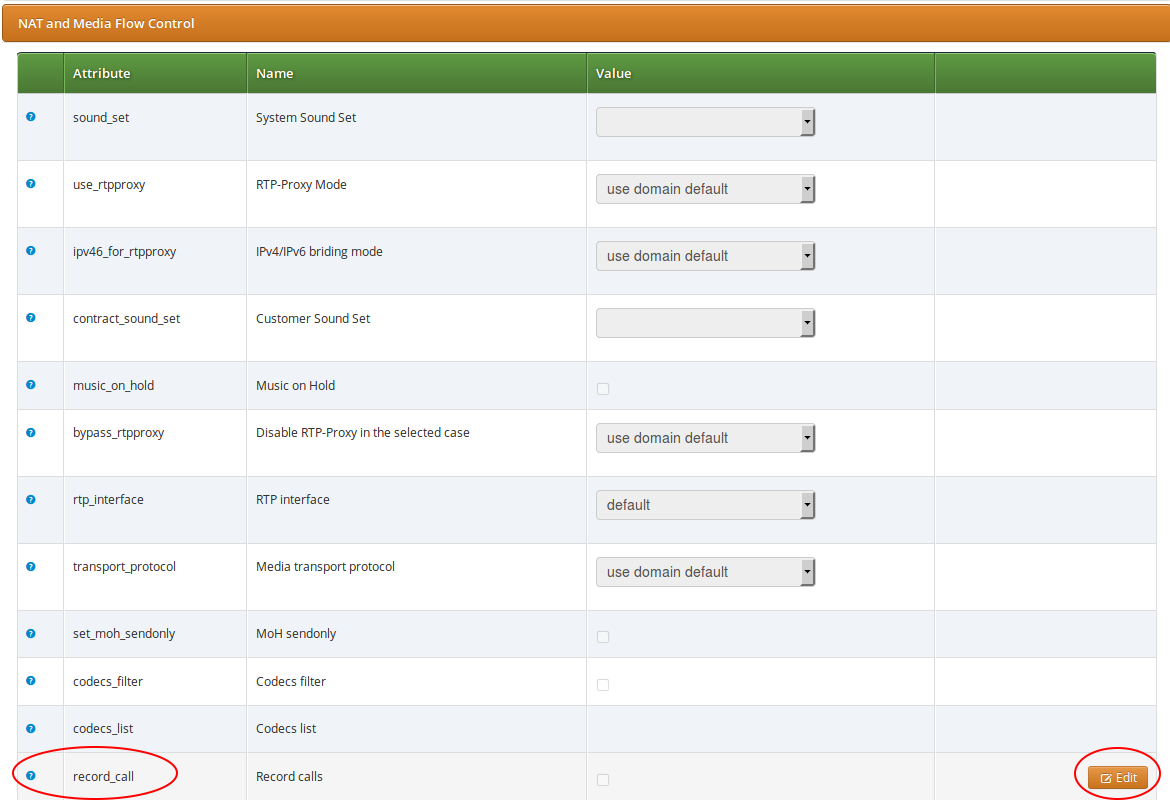1170x800 pixels.
Task: Open help for use_rtpproxy
Action: tap(30, 184)
